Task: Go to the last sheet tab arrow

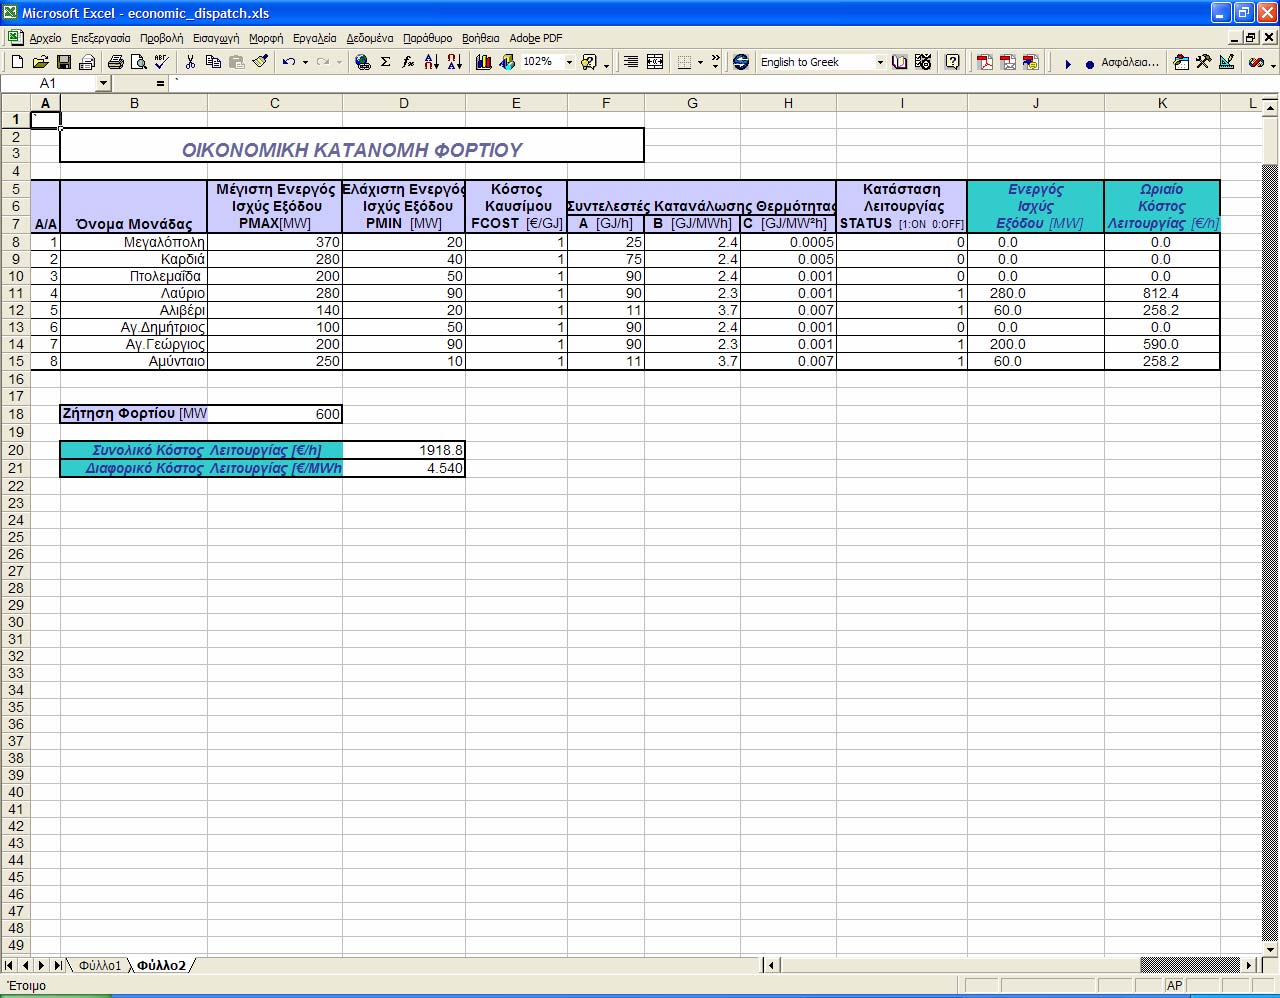Action: pyautogui.click(x=57, y=965)
